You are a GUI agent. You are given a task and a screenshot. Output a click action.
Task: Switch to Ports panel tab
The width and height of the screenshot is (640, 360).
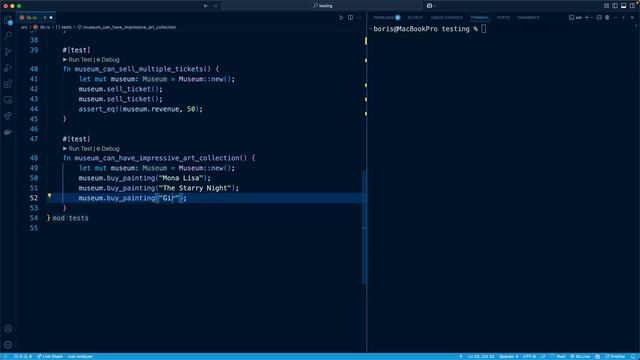[x=503, y=18]
